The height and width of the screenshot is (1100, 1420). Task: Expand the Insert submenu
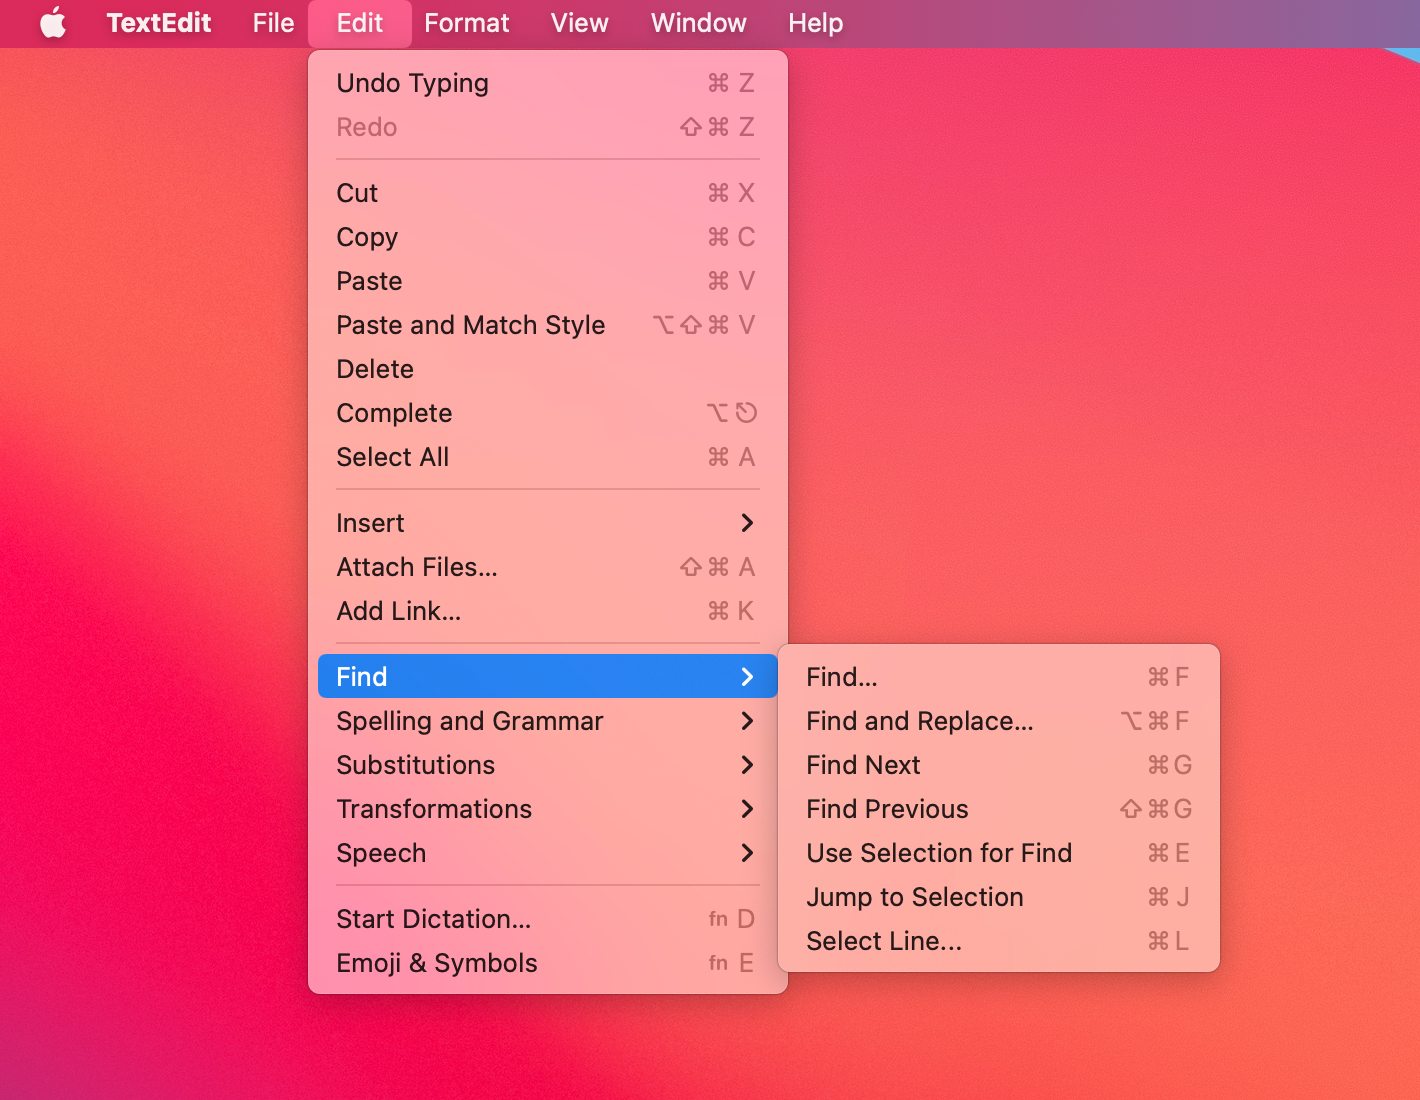tap(548, 523)
